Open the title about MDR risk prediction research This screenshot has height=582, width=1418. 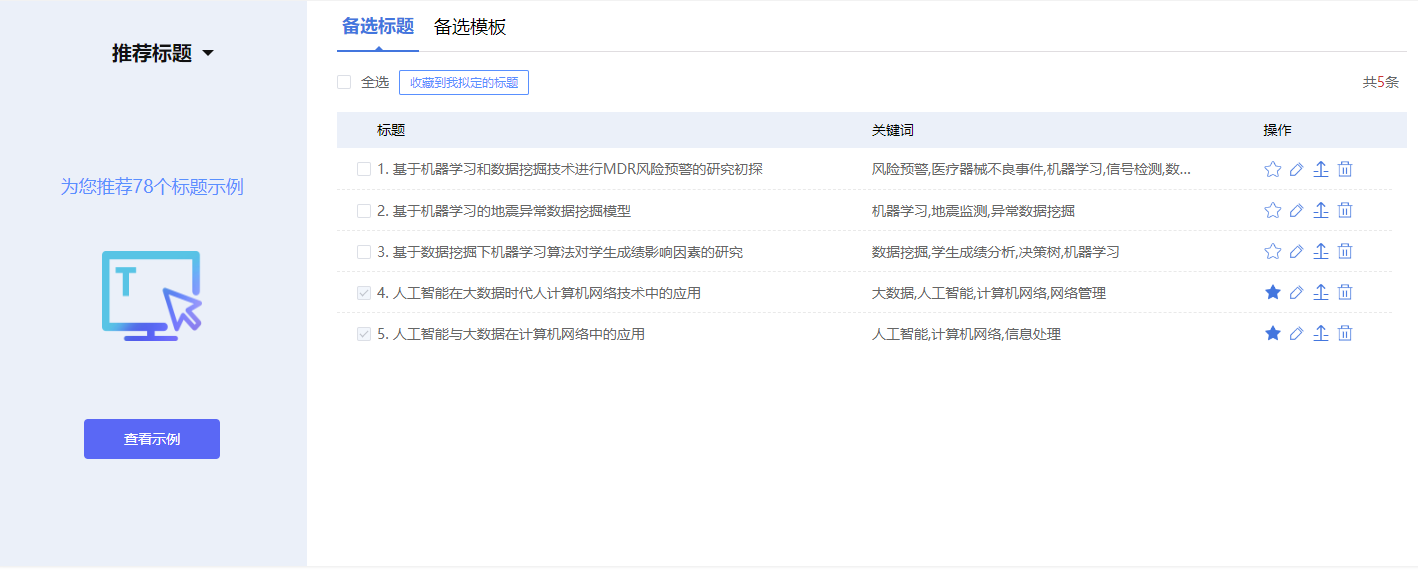[x=560, y=168]
